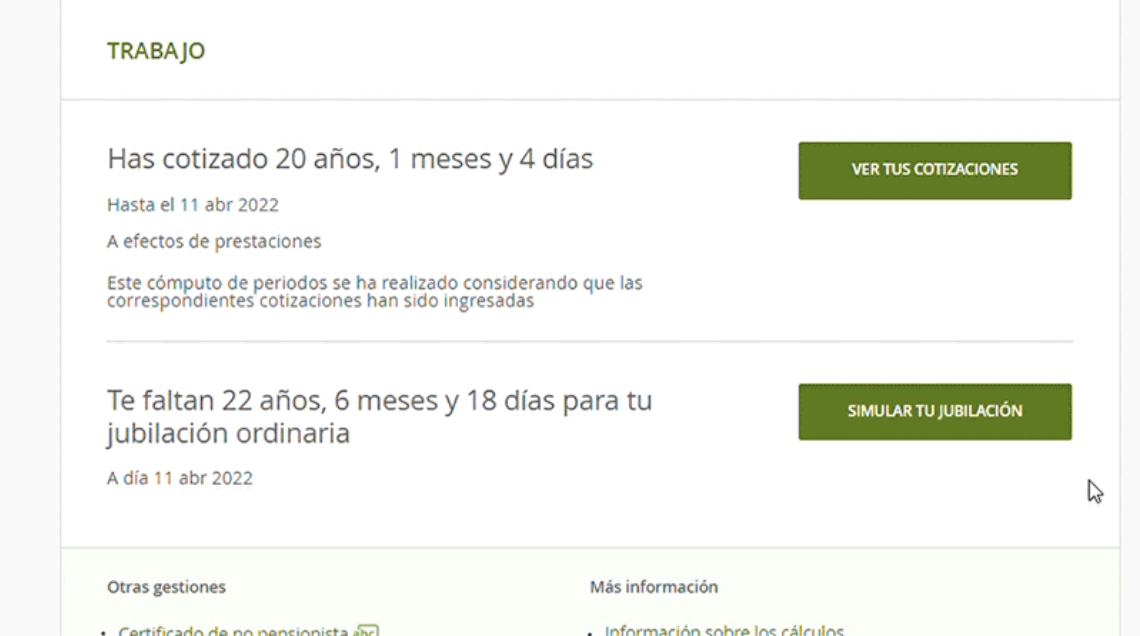Click the 'Te faltan 22 años' heading
Viewport: 1140px width, 636px height.
point(380,416)
